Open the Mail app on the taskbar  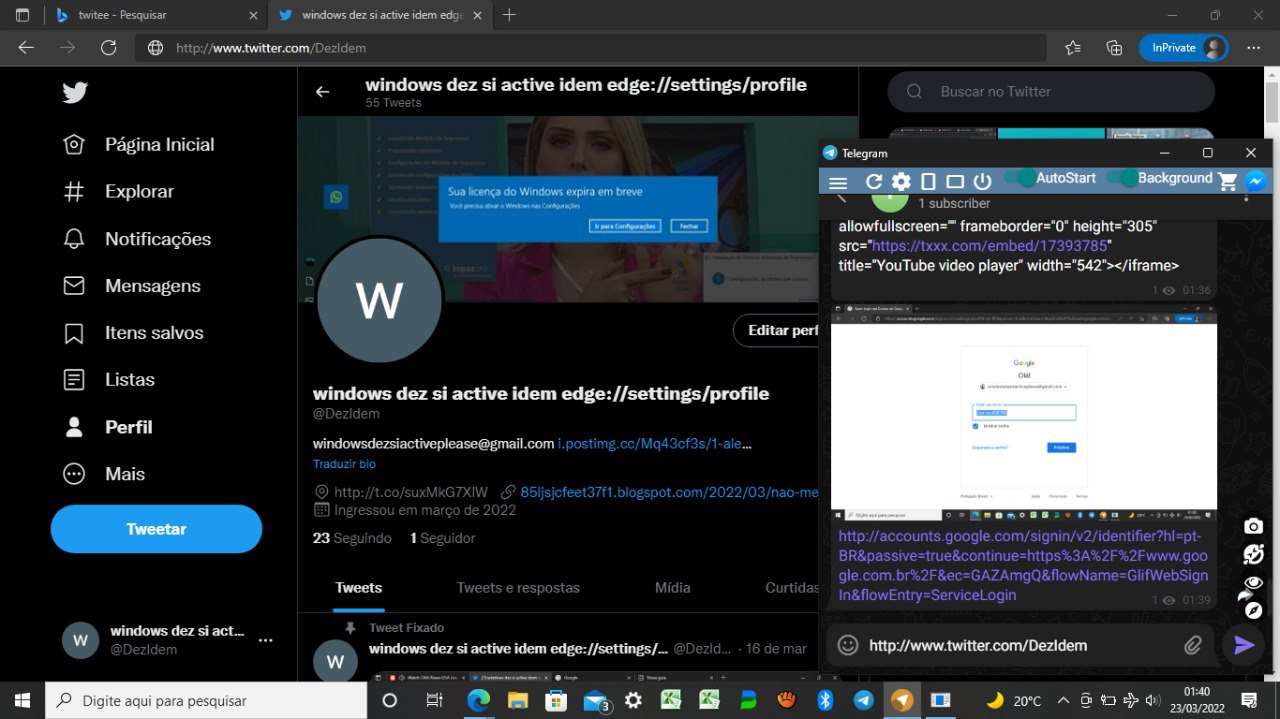coord(596,701)
